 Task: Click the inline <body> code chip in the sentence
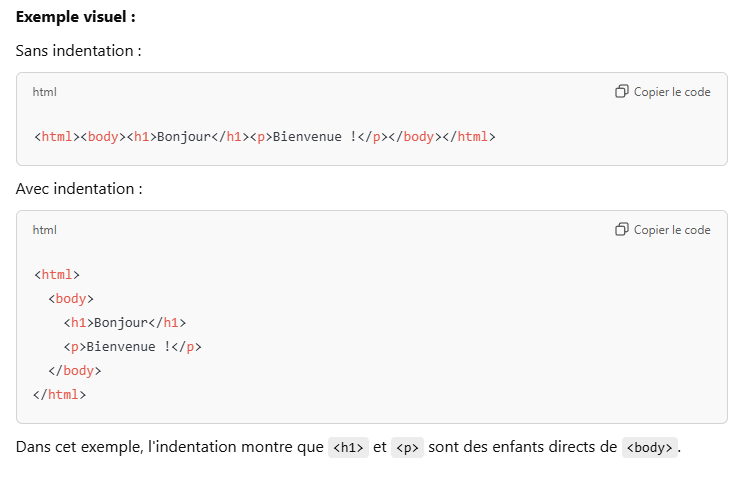(649, 448)
